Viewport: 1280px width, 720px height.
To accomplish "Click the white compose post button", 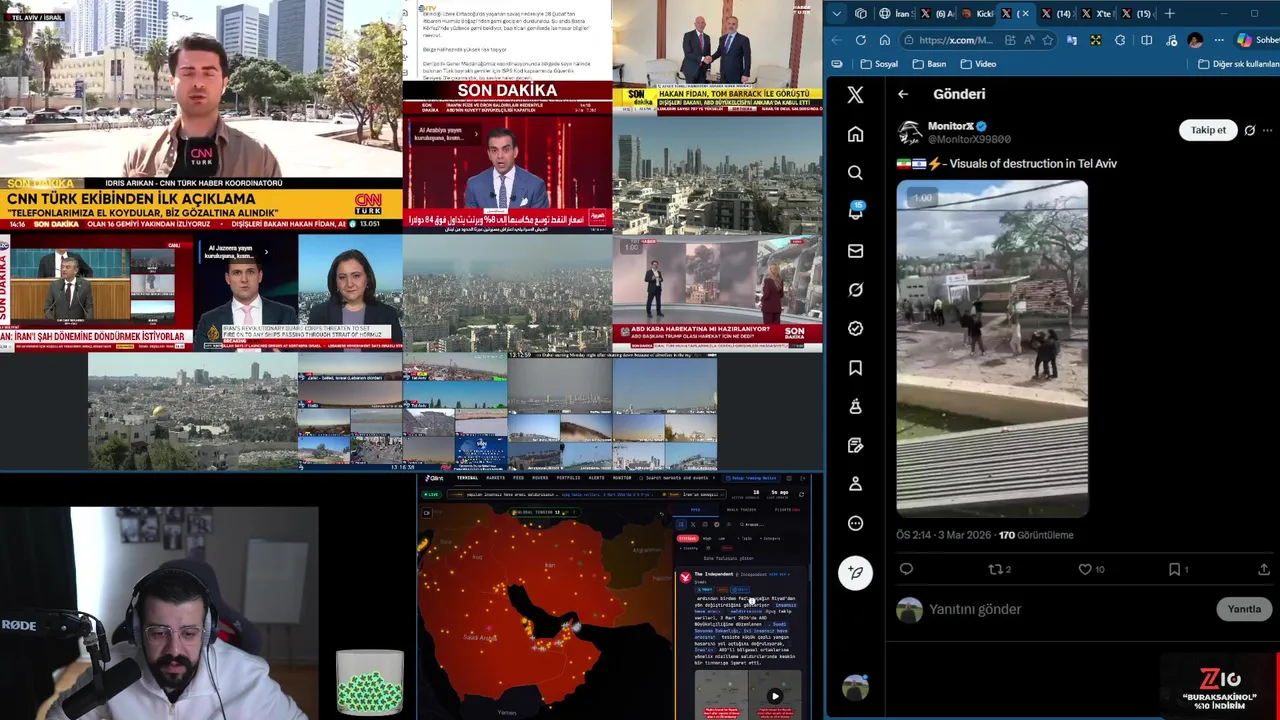I will (855, 572).
